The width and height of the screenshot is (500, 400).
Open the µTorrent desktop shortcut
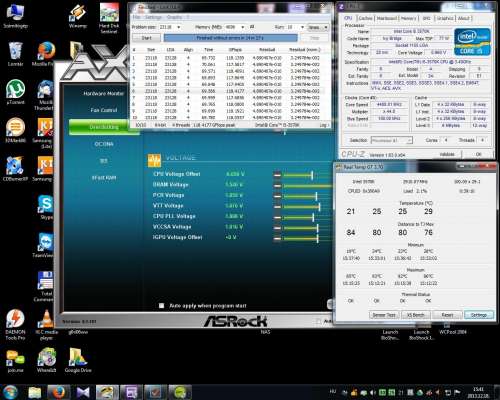click(15, 92)
